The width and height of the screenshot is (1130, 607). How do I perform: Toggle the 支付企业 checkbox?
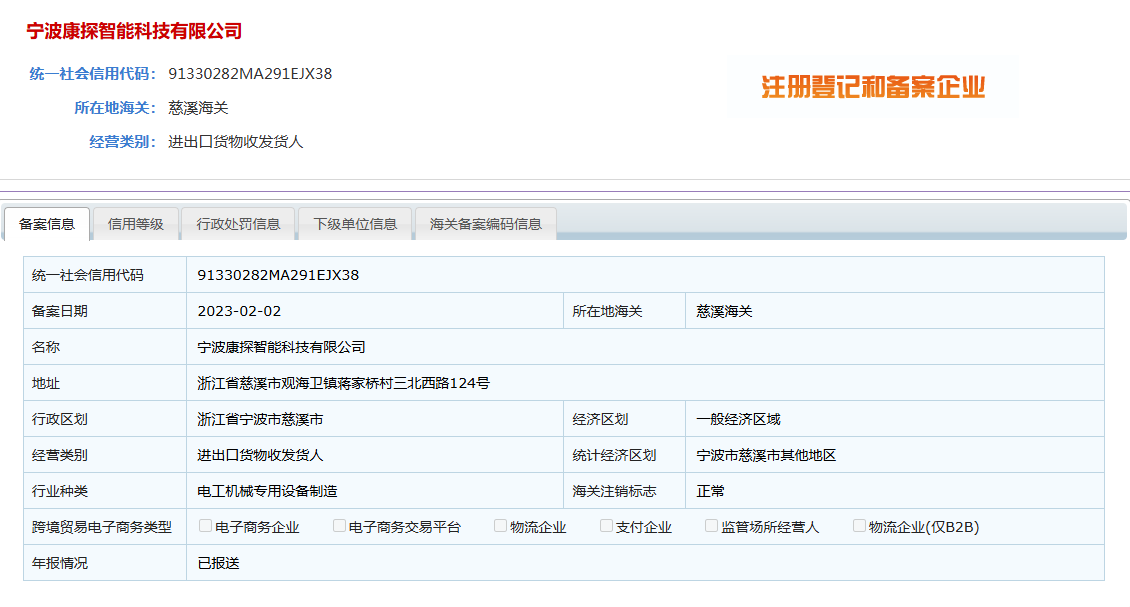[x=606, y=526]
